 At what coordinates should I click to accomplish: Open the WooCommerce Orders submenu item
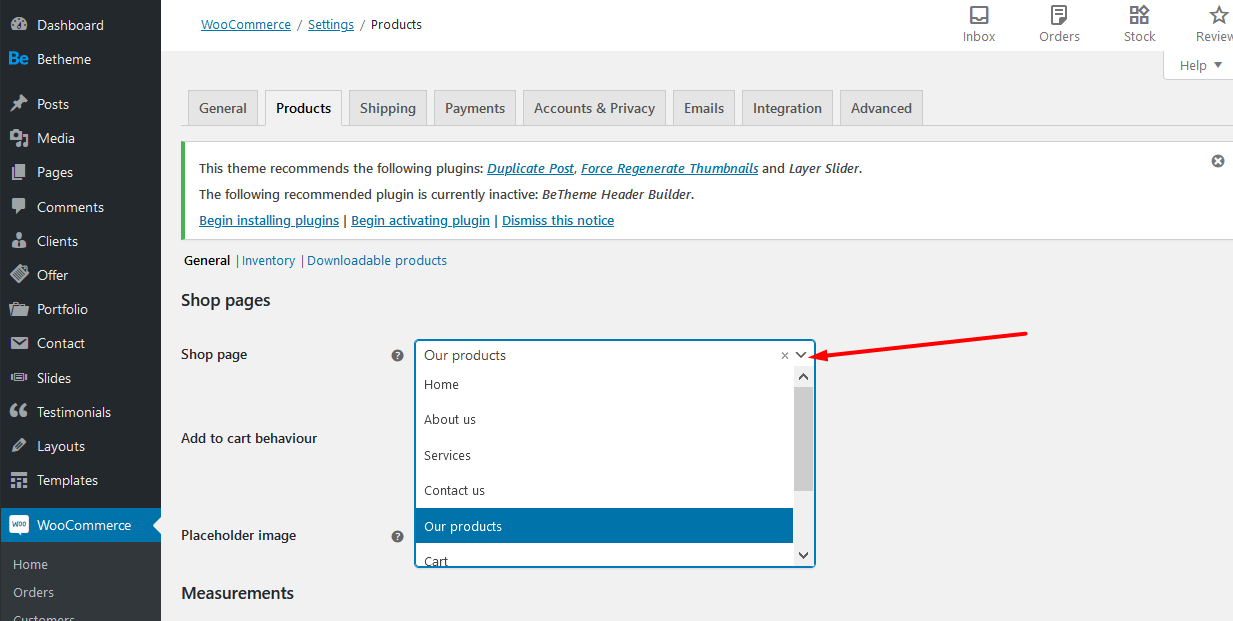[33, 592]
